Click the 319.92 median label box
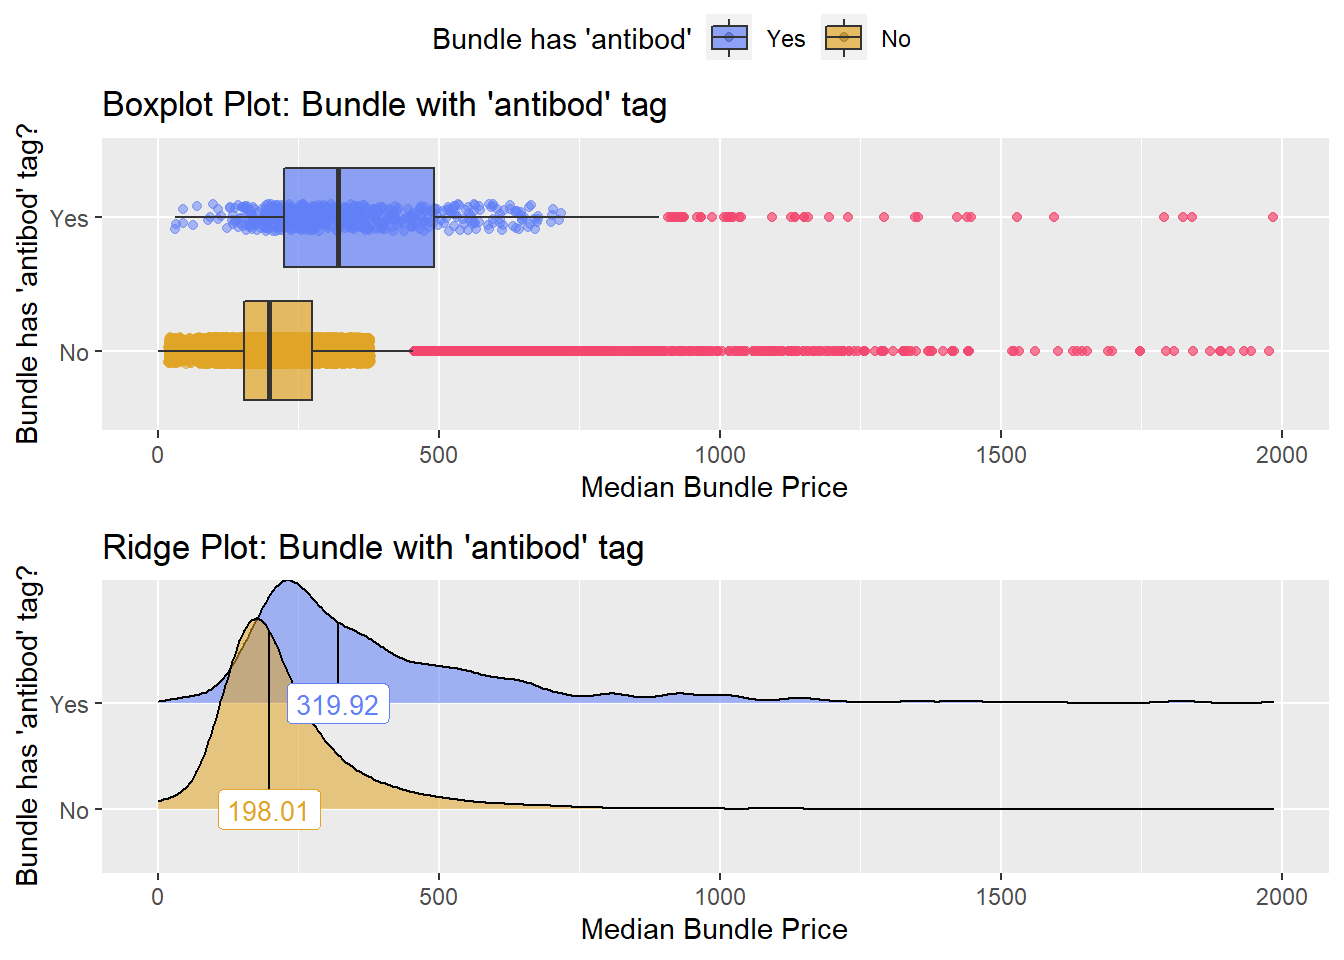 338,705
